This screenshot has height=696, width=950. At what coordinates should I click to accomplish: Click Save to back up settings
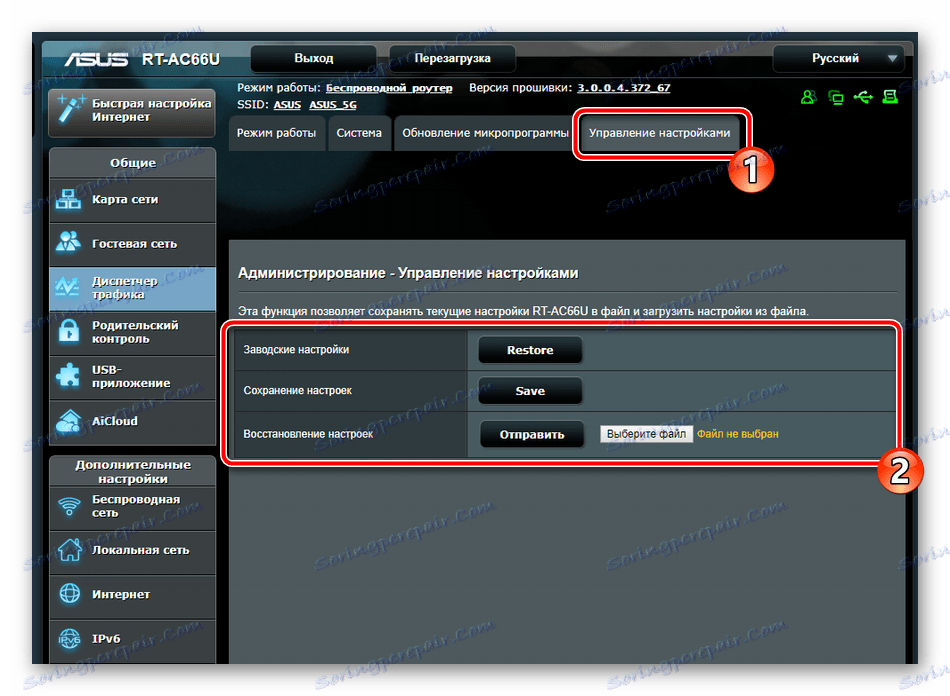coord(530,391)
